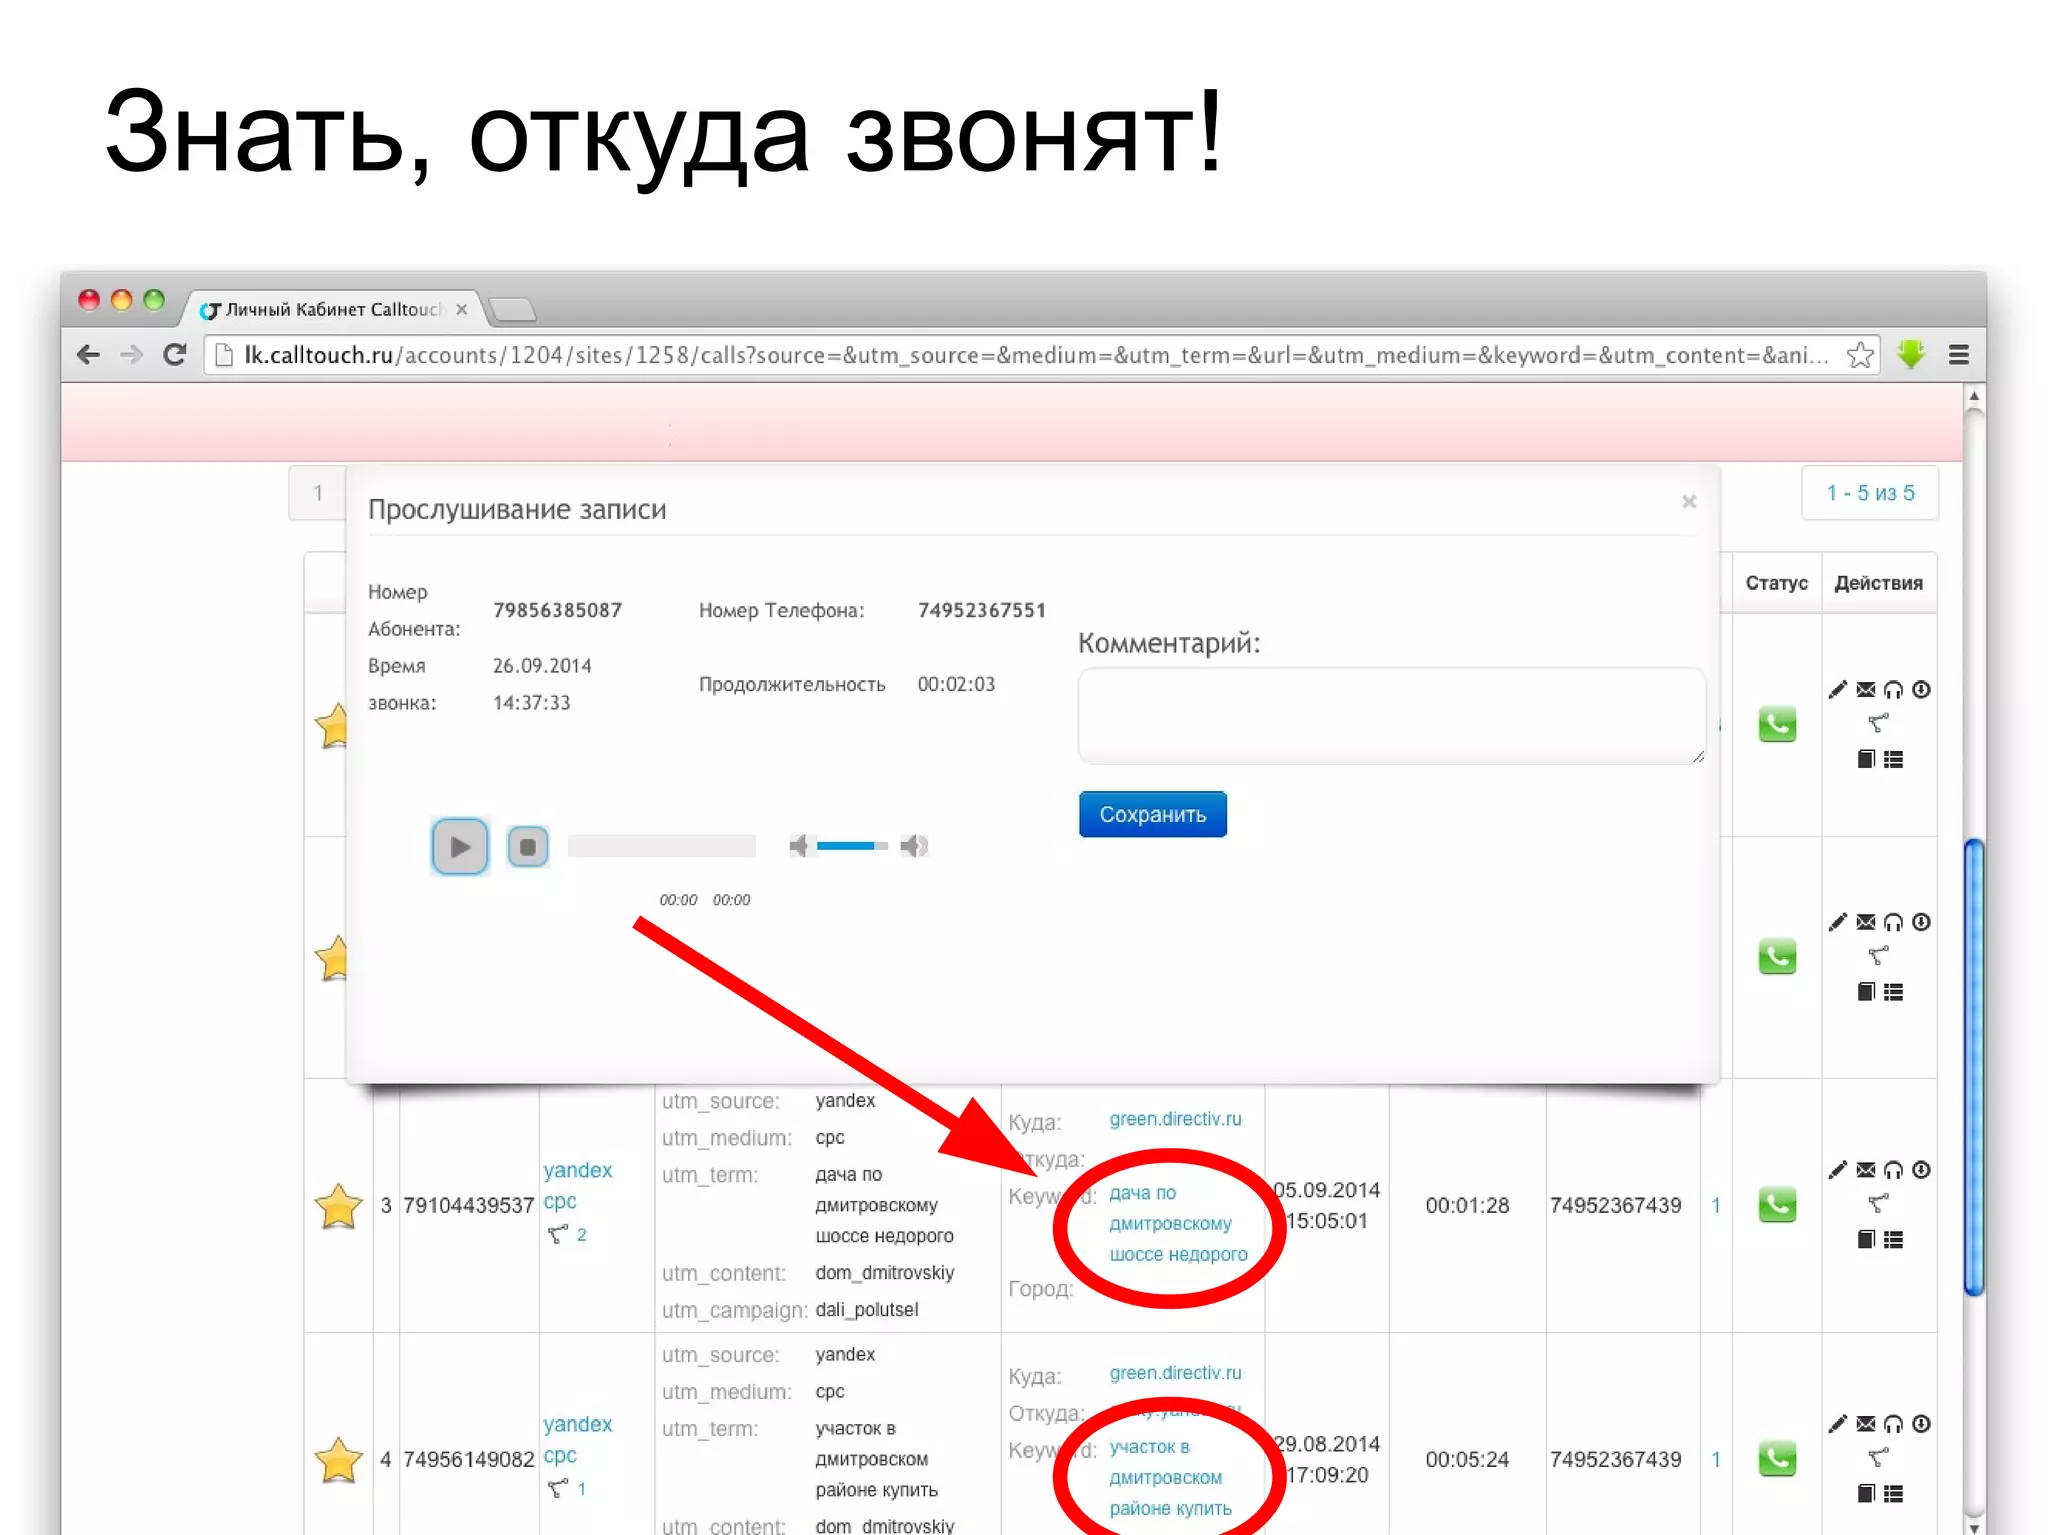Click the green phone status for call 79104439537

pyautogui.click(x=1777, y=1204)
